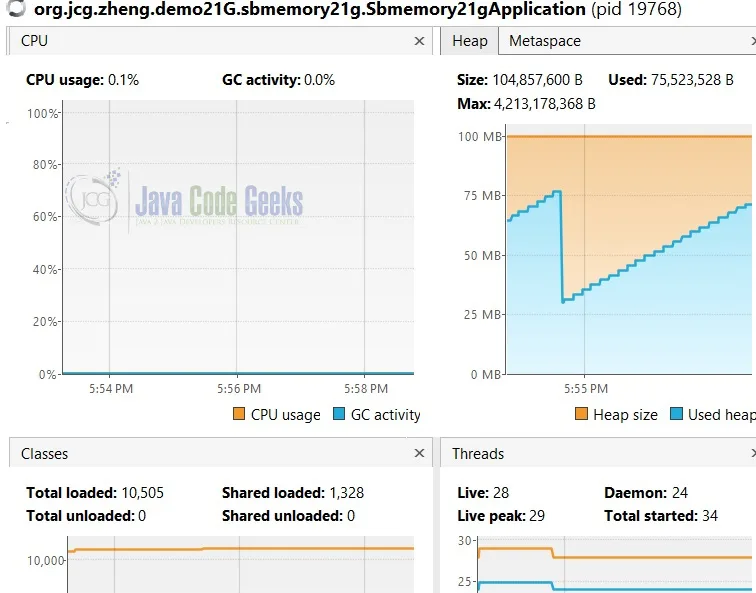Click the 5:58 PM label on CPU chart
This screenshot has height=593, width=756.
click(366, 389)
